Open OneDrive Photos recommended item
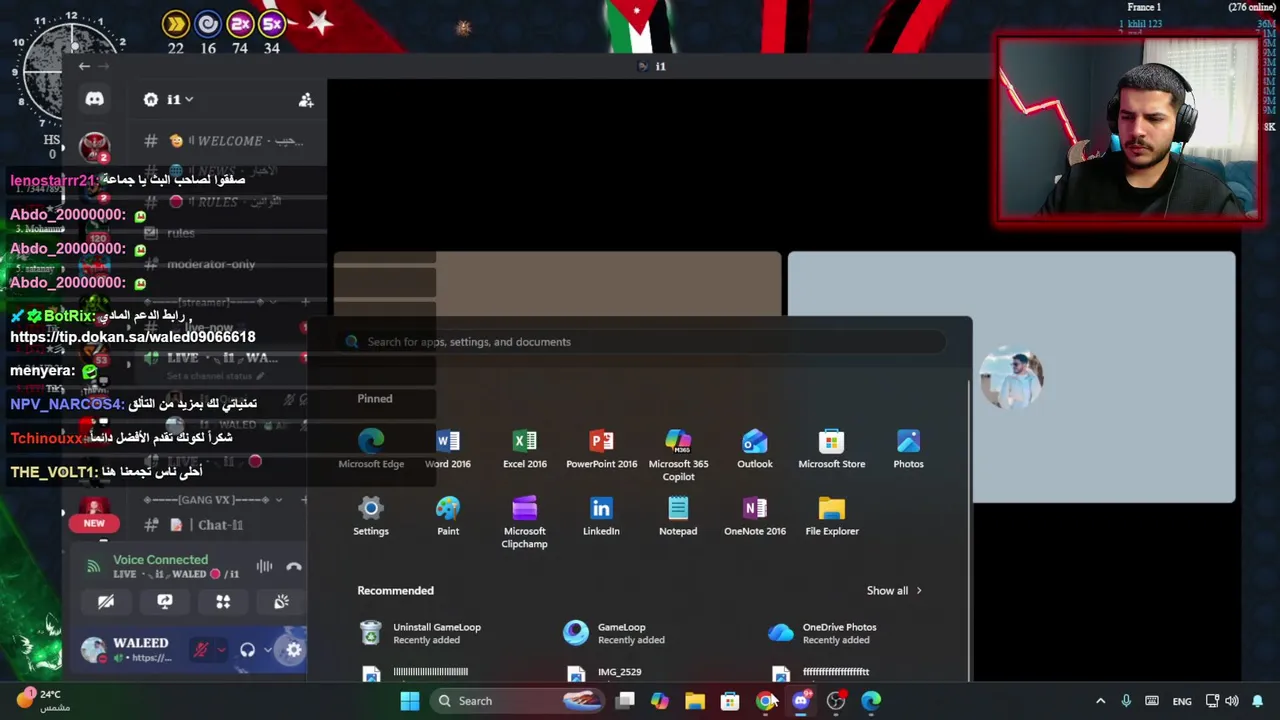Image resolution: width=1280 pixels, height=720 pixels. click(823, 633)
